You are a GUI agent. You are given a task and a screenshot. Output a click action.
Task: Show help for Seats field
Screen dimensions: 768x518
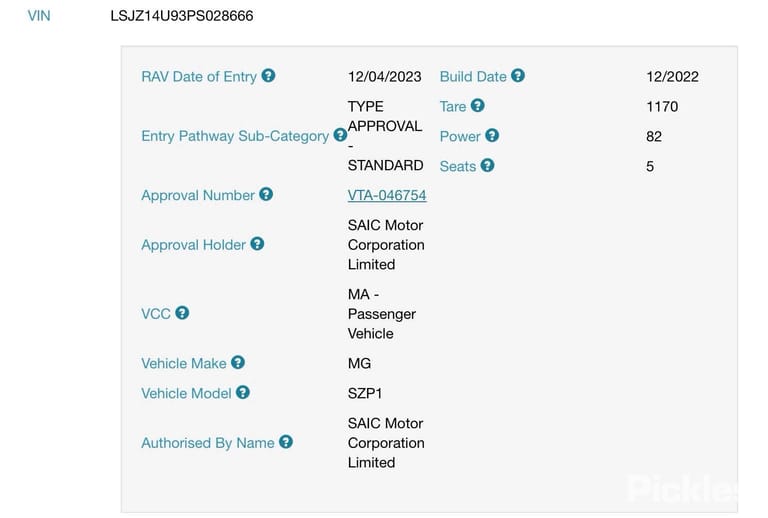pyautogui.click(x=487, y=165)
